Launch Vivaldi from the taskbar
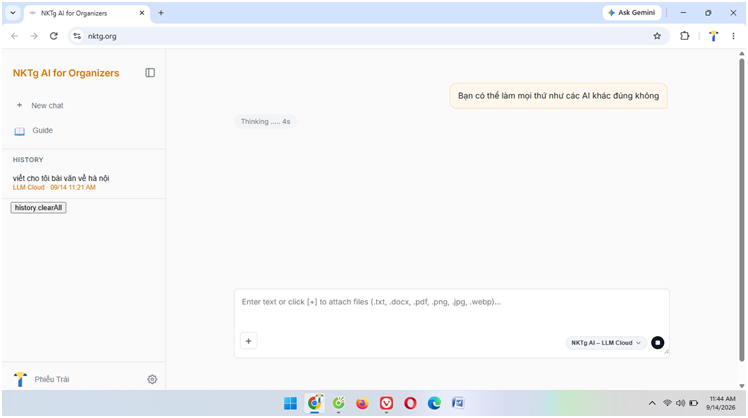748x418 pixels. [x=386, y=404]
